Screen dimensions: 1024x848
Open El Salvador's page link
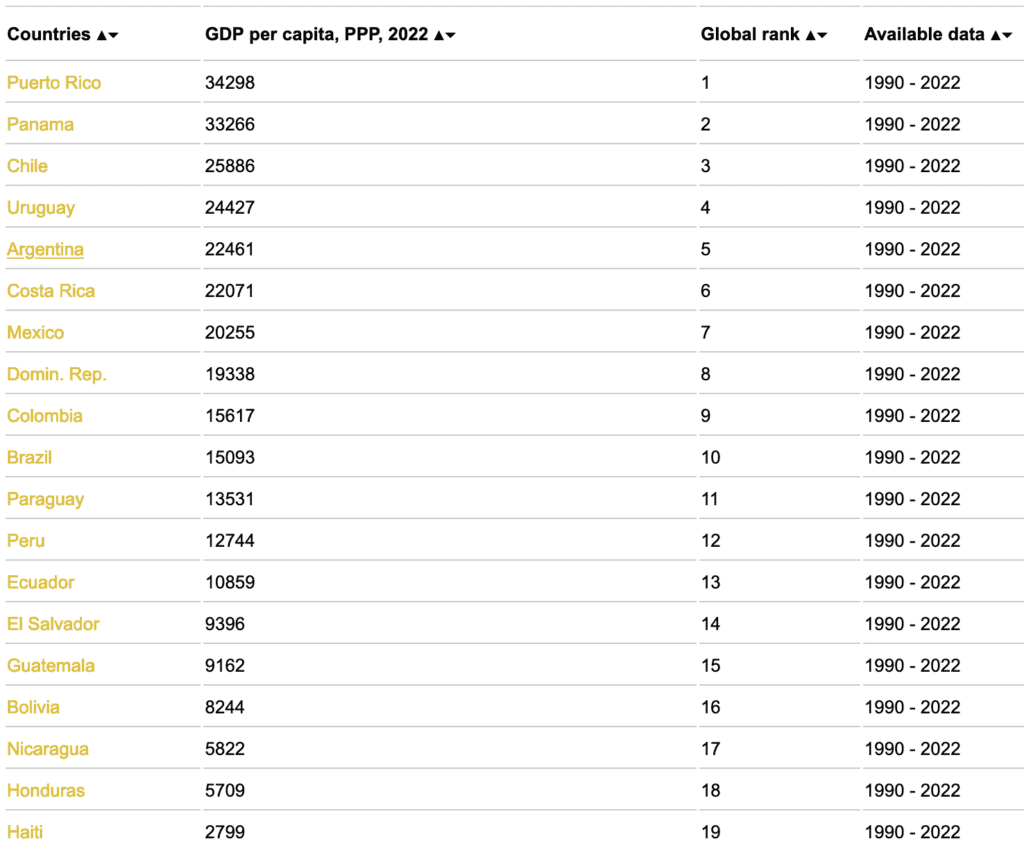tap(53, 624)
